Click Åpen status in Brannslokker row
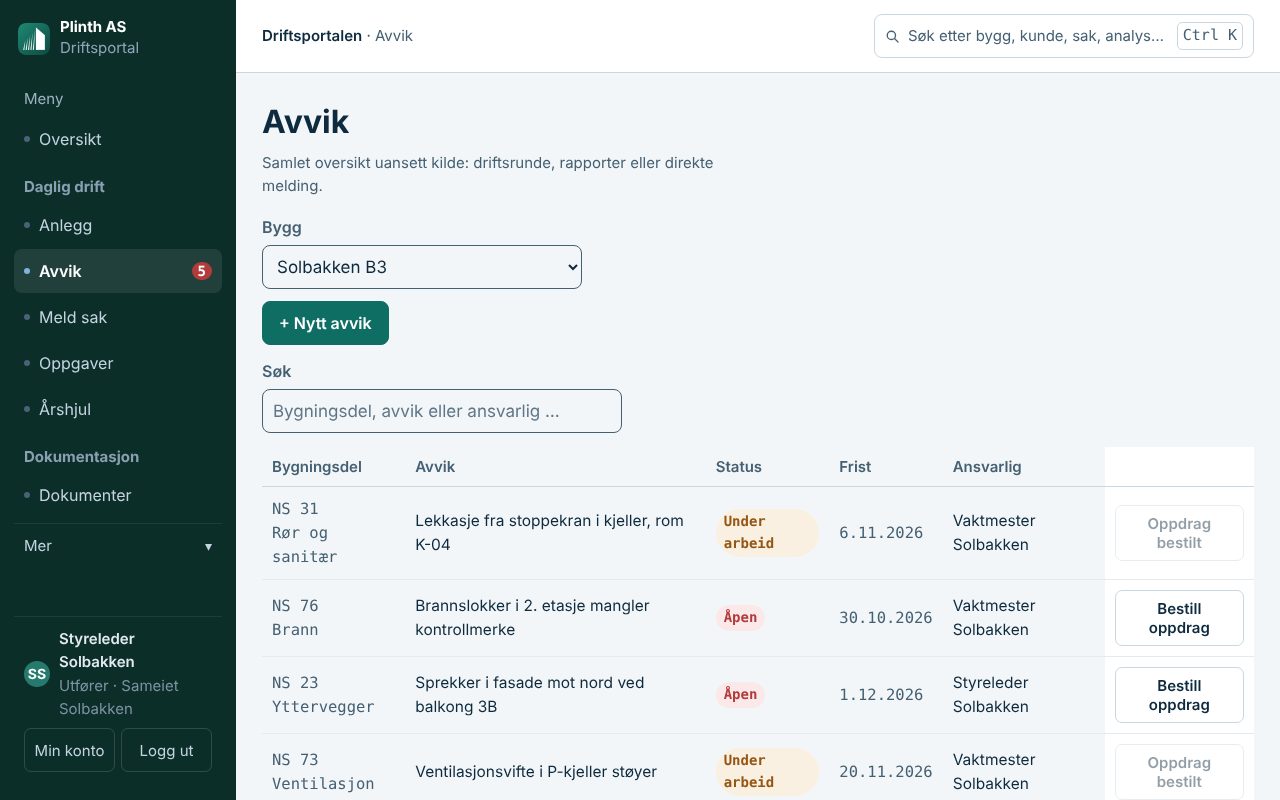Viewport: 1280px width, 800px height. 740,618
